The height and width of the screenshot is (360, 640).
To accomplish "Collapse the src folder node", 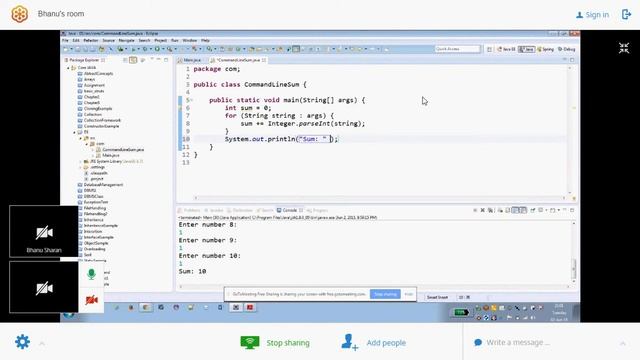I will [81, 138].
